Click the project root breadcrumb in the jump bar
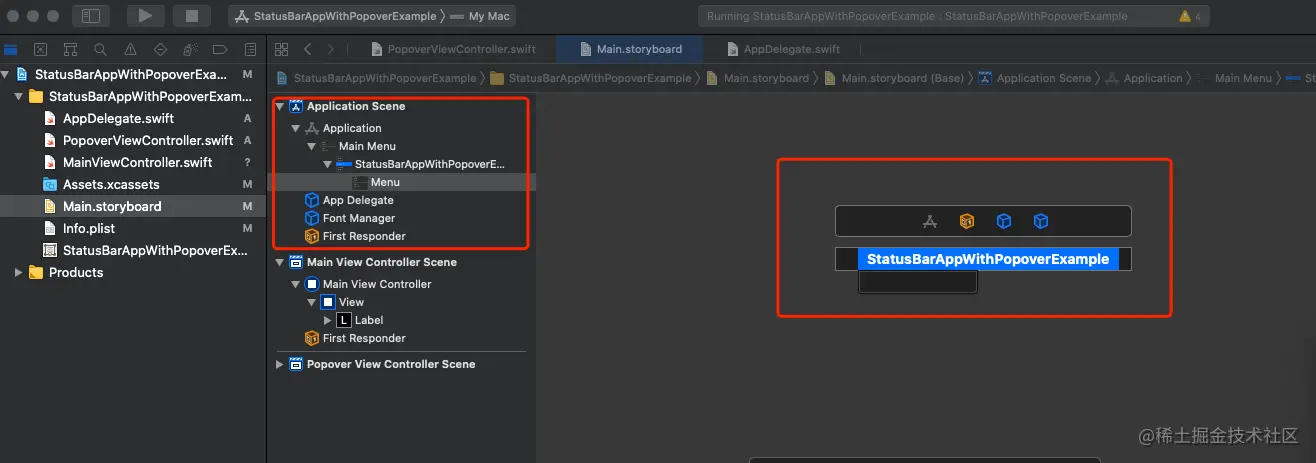Screen dimensions: 1316x463 click(375, 78)
